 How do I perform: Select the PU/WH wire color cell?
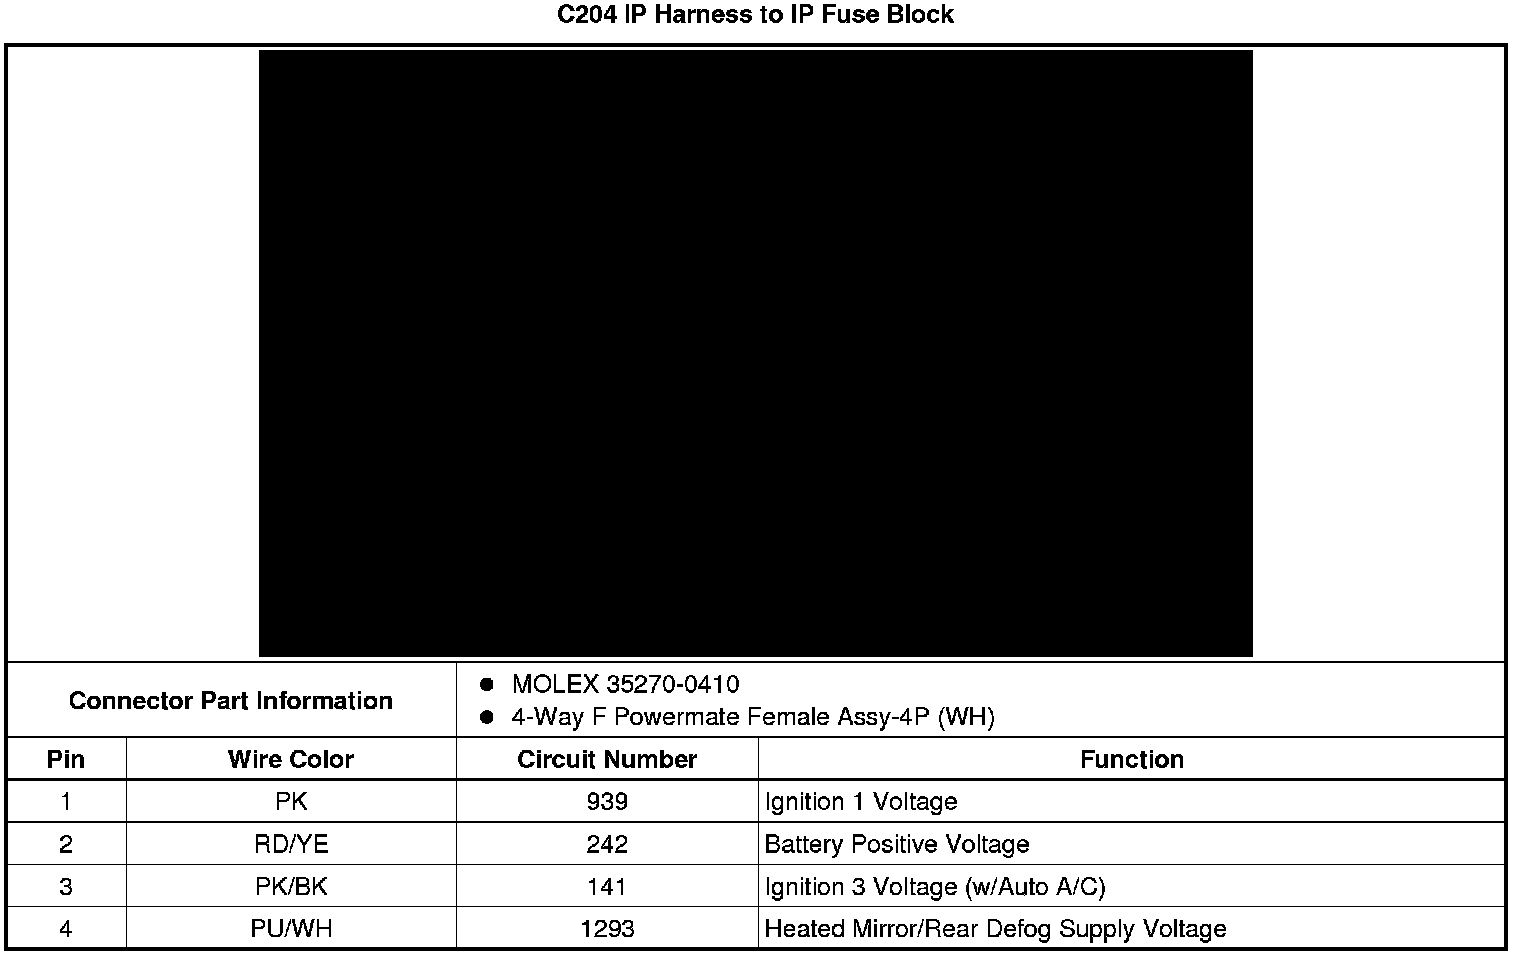click(x=291, y=929)
